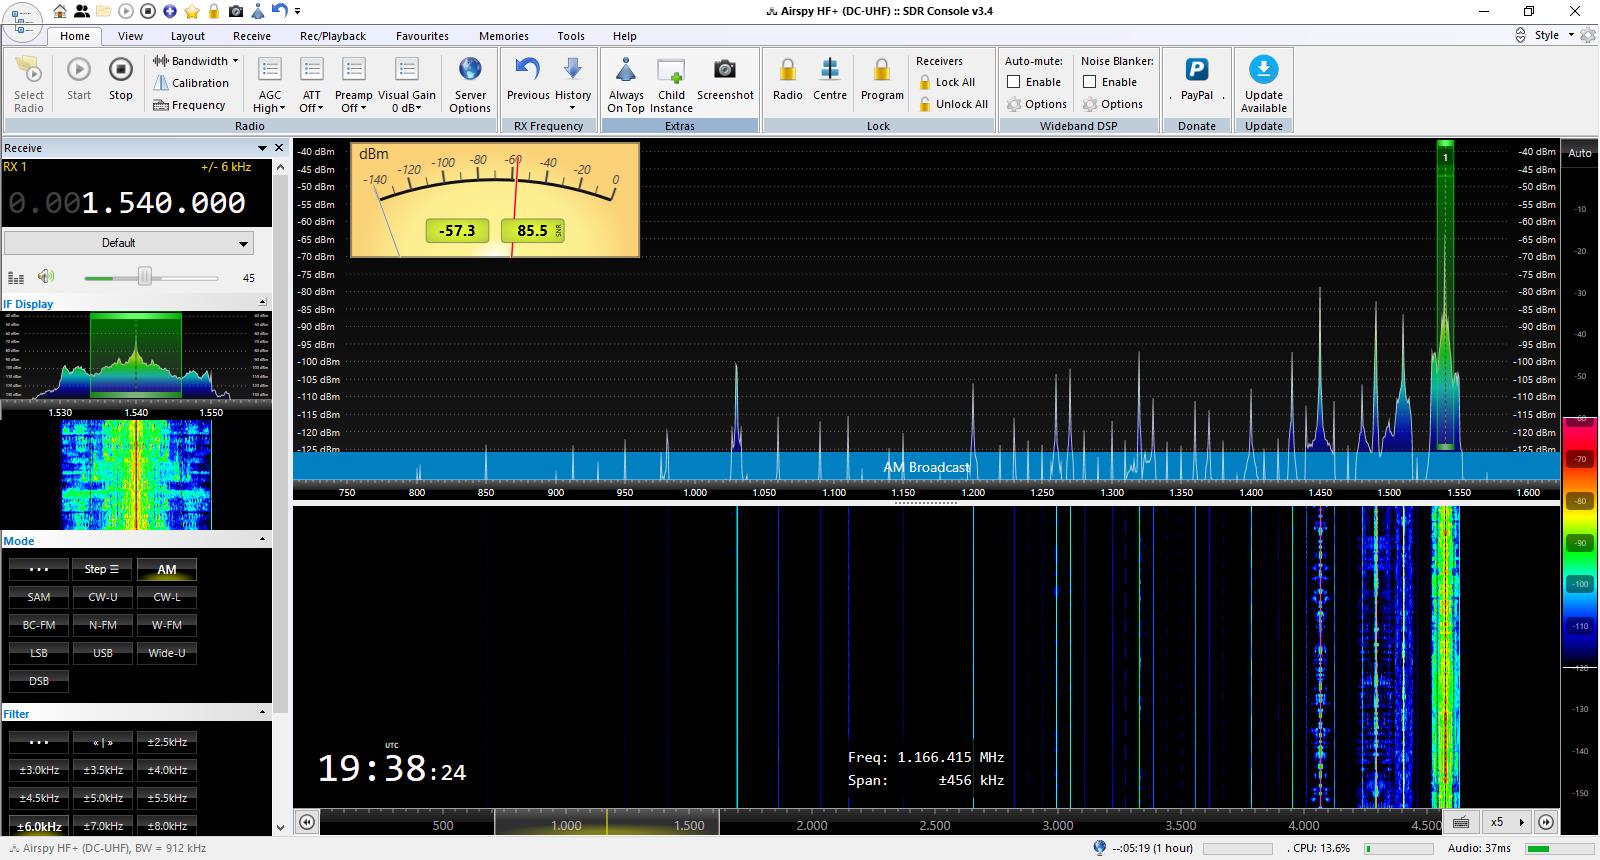Open Calibration in Radio group

tap(191, 83)
